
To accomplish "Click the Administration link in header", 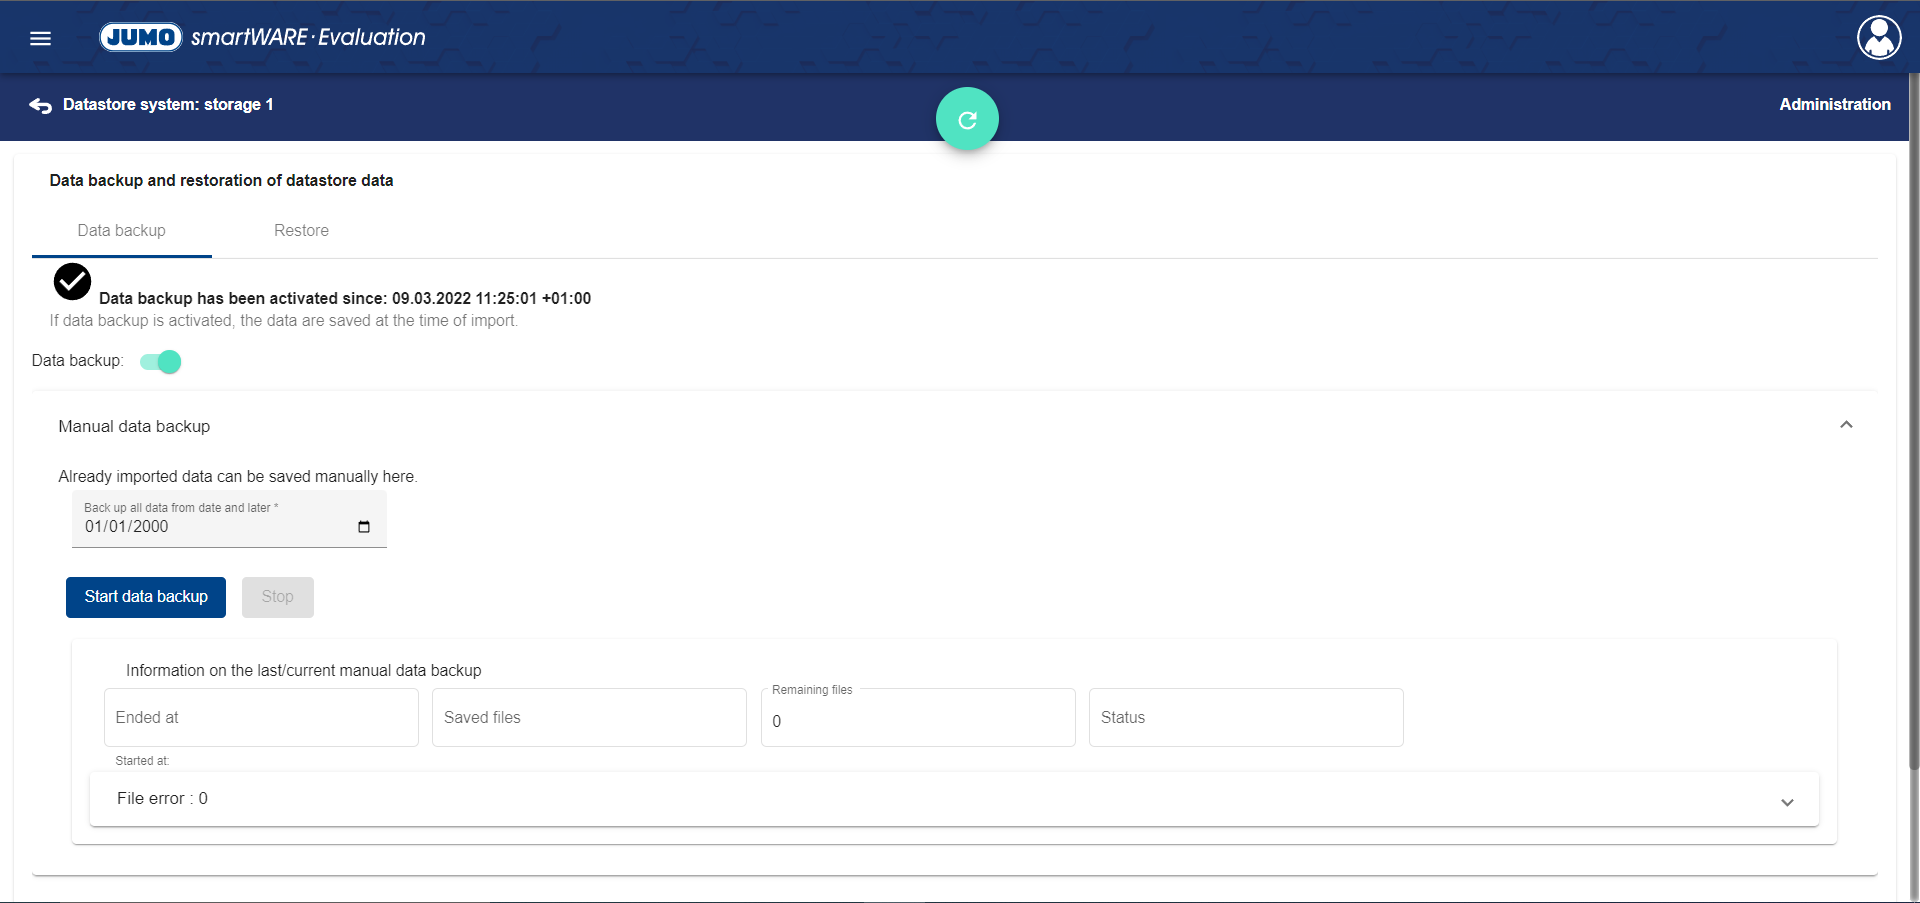I will coord(1834,104).
